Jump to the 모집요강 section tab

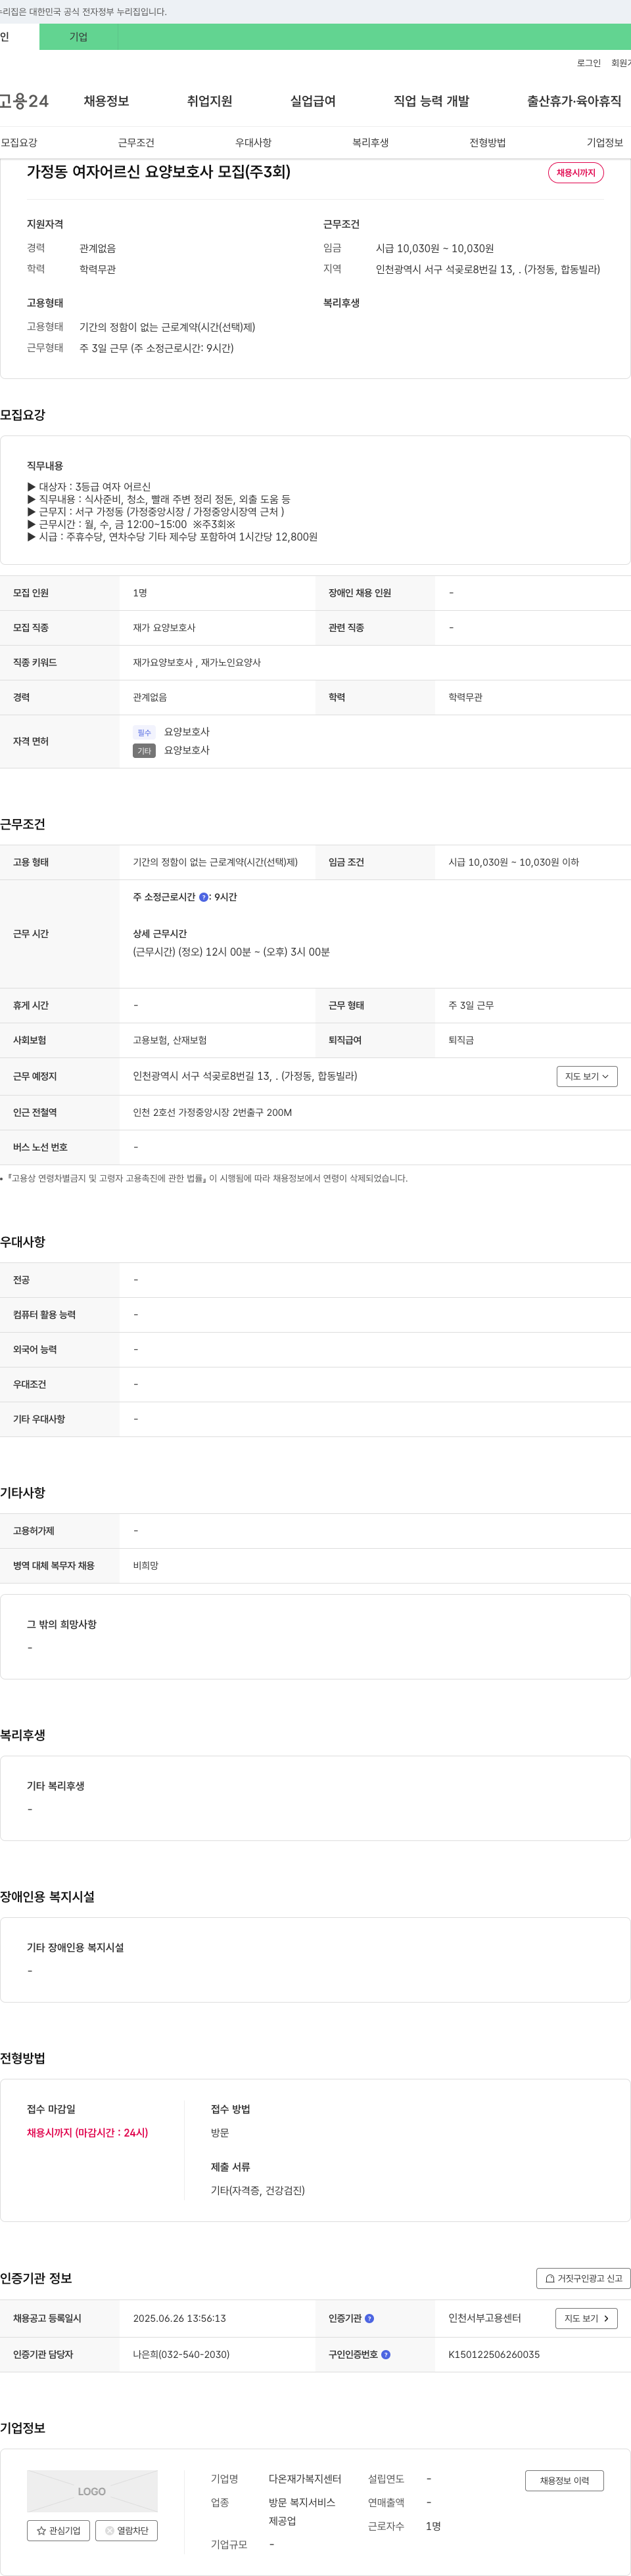pyautogui.click(x=19, y=143)
